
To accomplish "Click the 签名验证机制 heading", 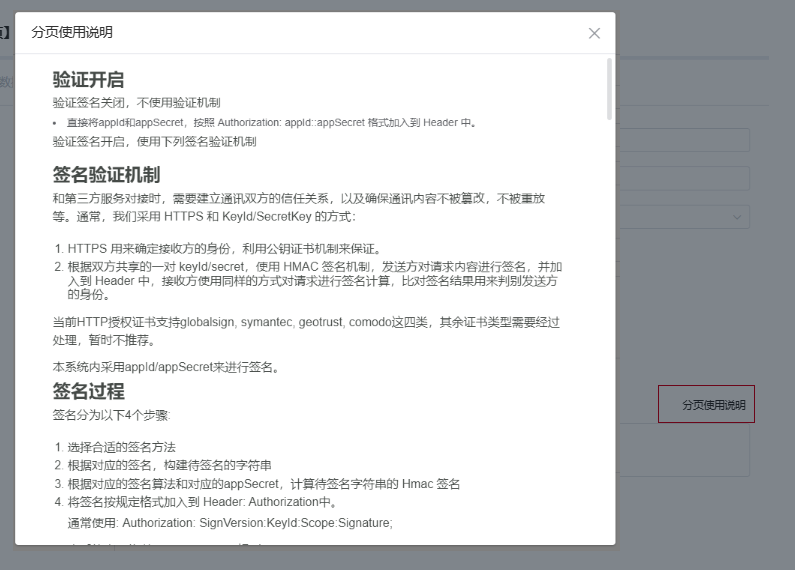I will 106,175.
